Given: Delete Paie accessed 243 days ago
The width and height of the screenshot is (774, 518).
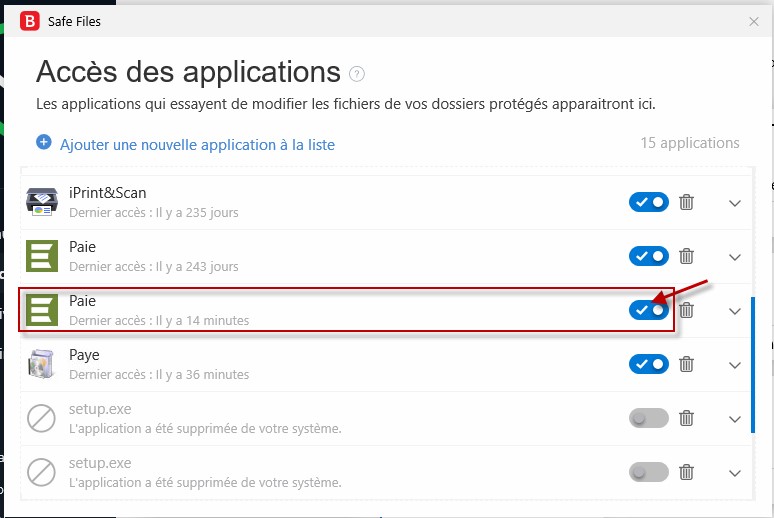Looking at the screenshot, I should (686, 256).
